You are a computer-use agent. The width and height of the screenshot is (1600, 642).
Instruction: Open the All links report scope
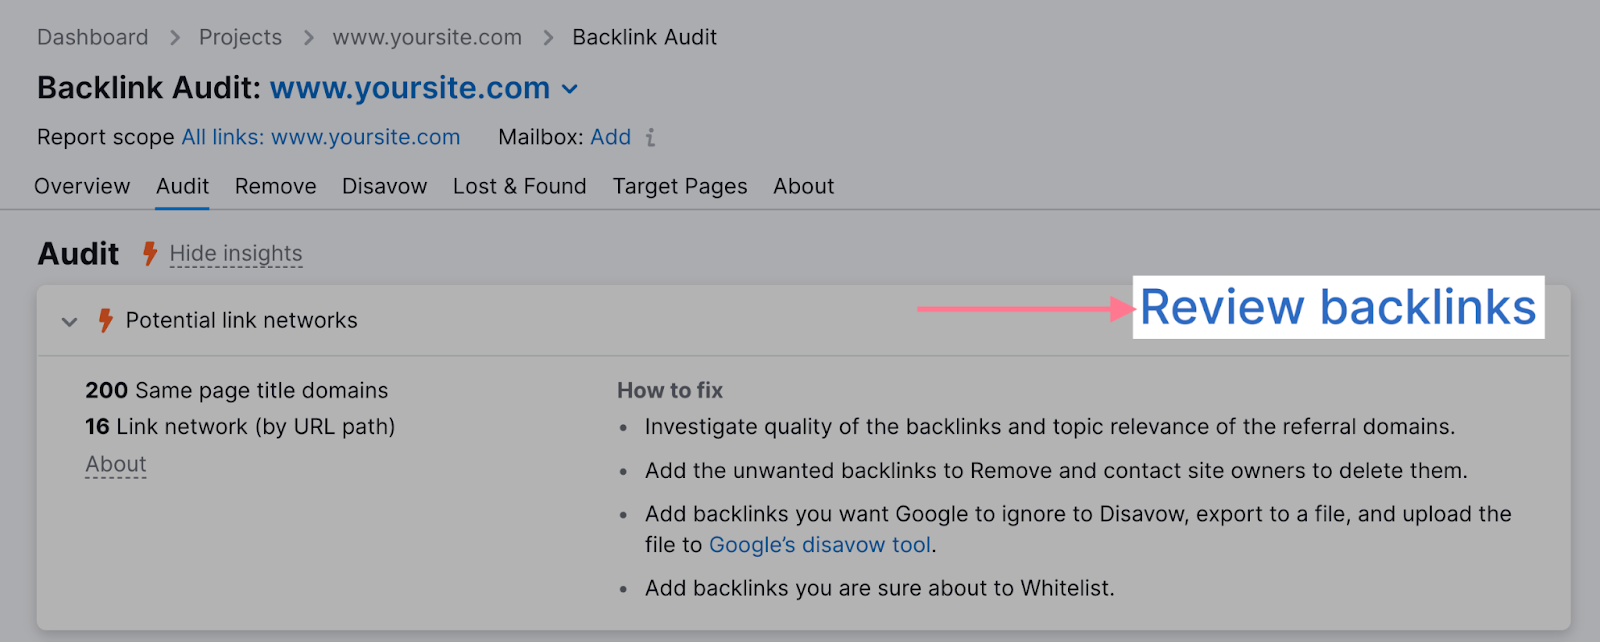(x=320, y=138)
